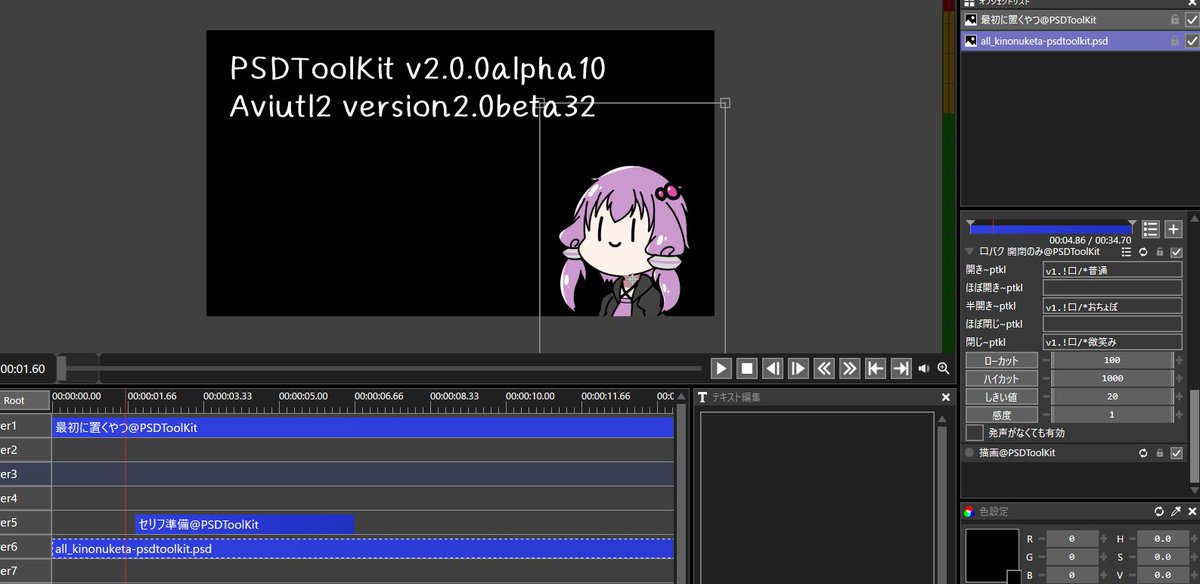This screenshot has width=1200, height=584.
Task: Click the しきい値 slider showing 20
Action: tap(1111, 396)
